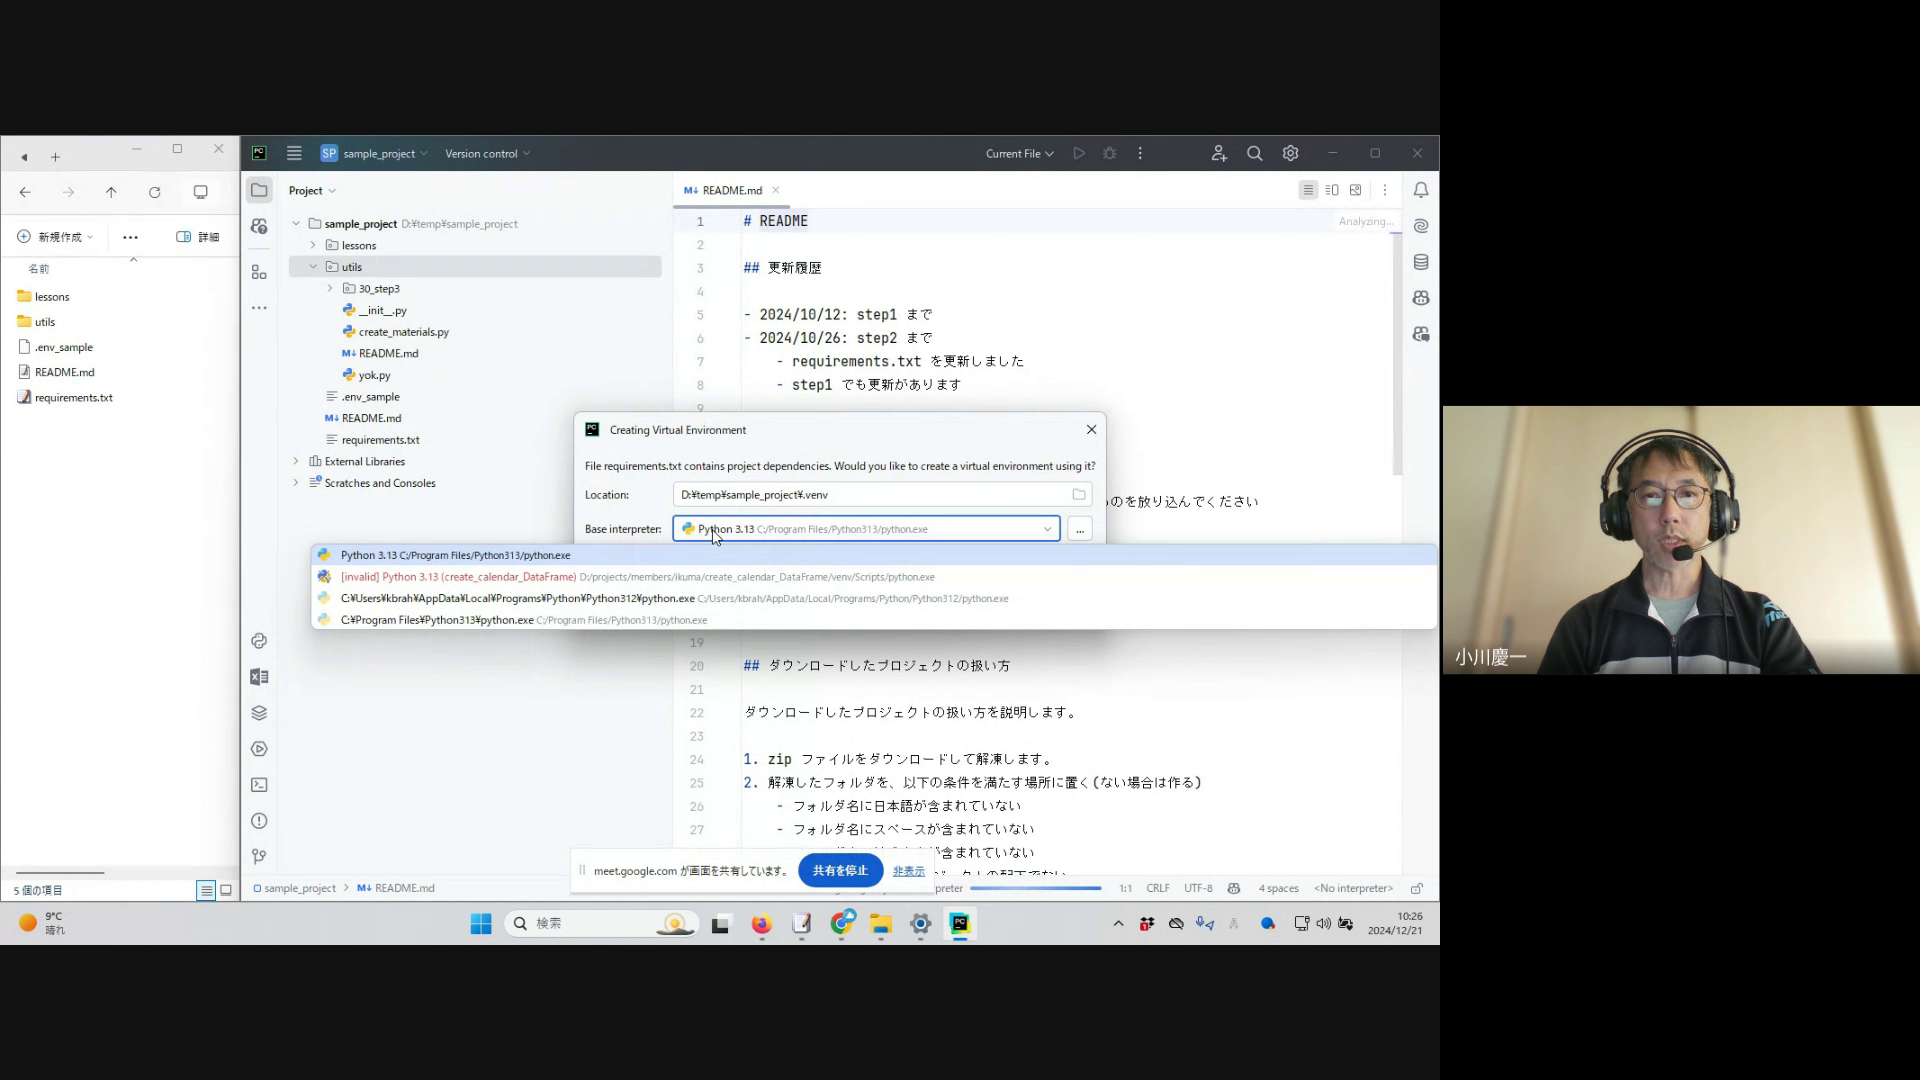Collapse the utils folder

313,267
